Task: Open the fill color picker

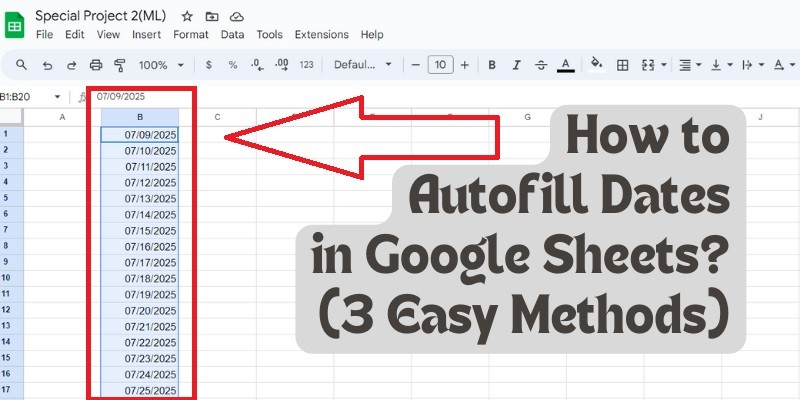Action: point(596,64)
